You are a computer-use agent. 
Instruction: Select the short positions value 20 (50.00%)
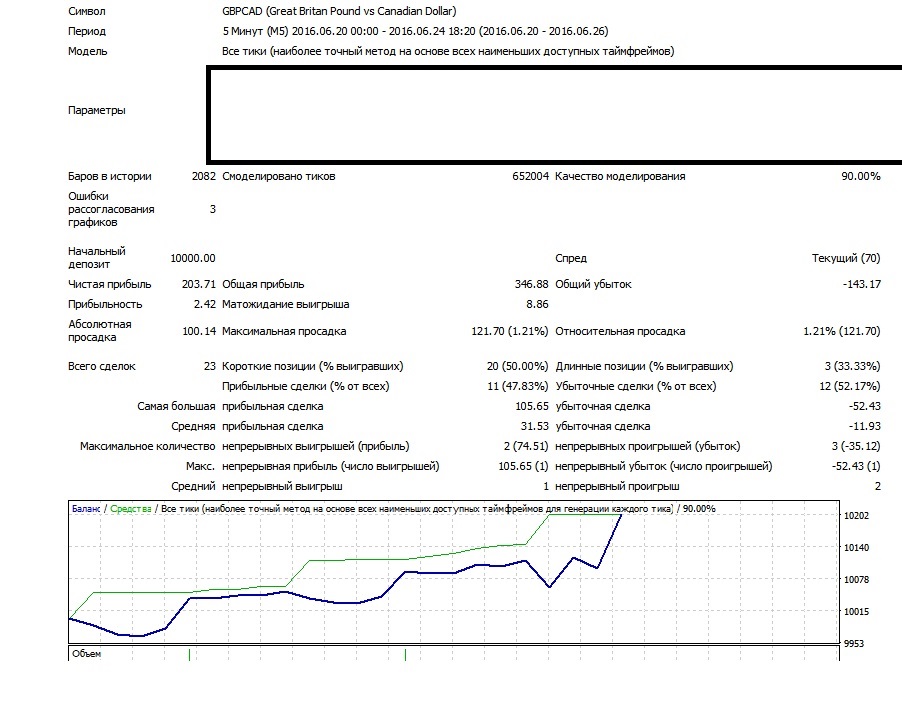[x=518, y=366]
